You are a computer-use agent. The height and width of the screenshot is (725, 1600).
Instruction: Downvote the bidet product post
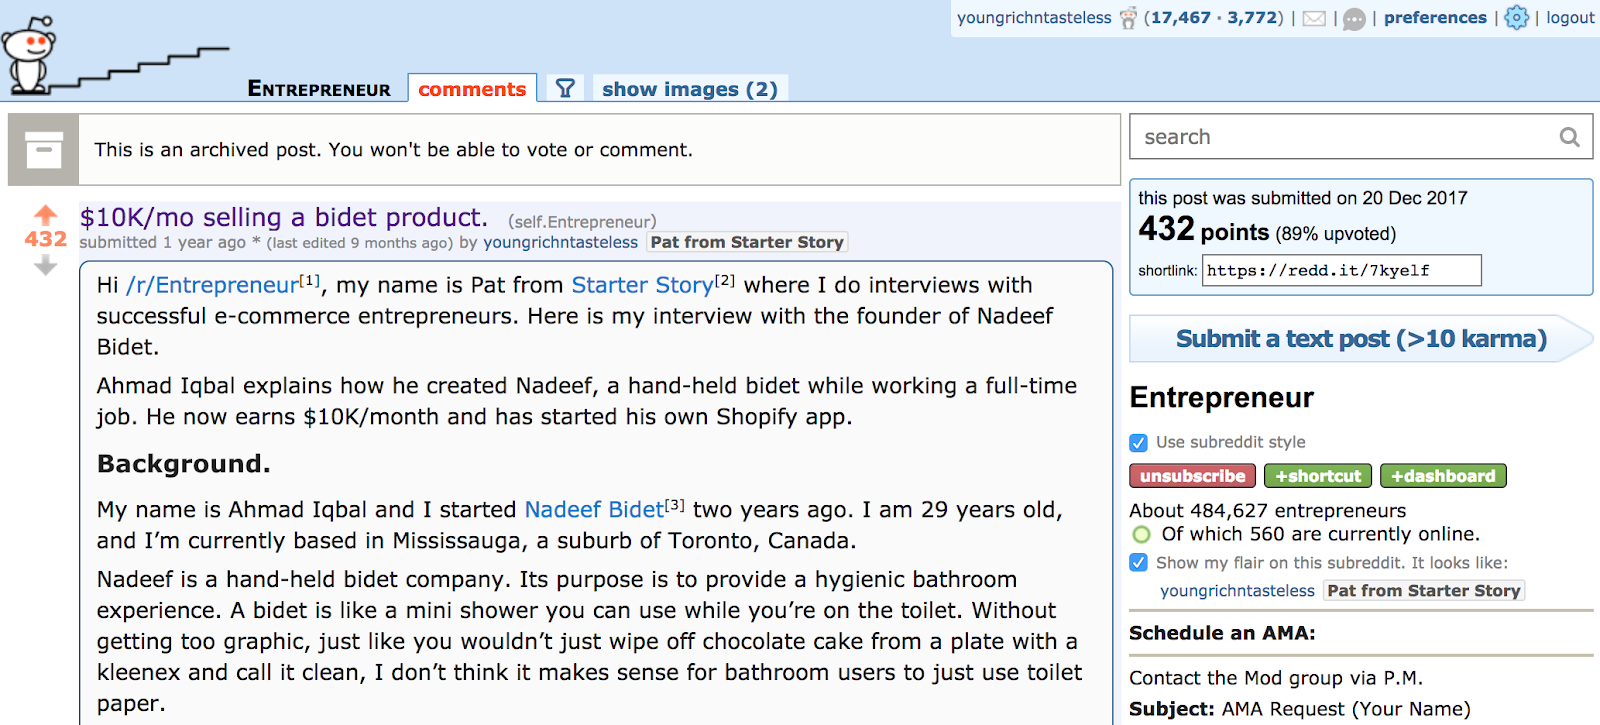pos(45,266)
